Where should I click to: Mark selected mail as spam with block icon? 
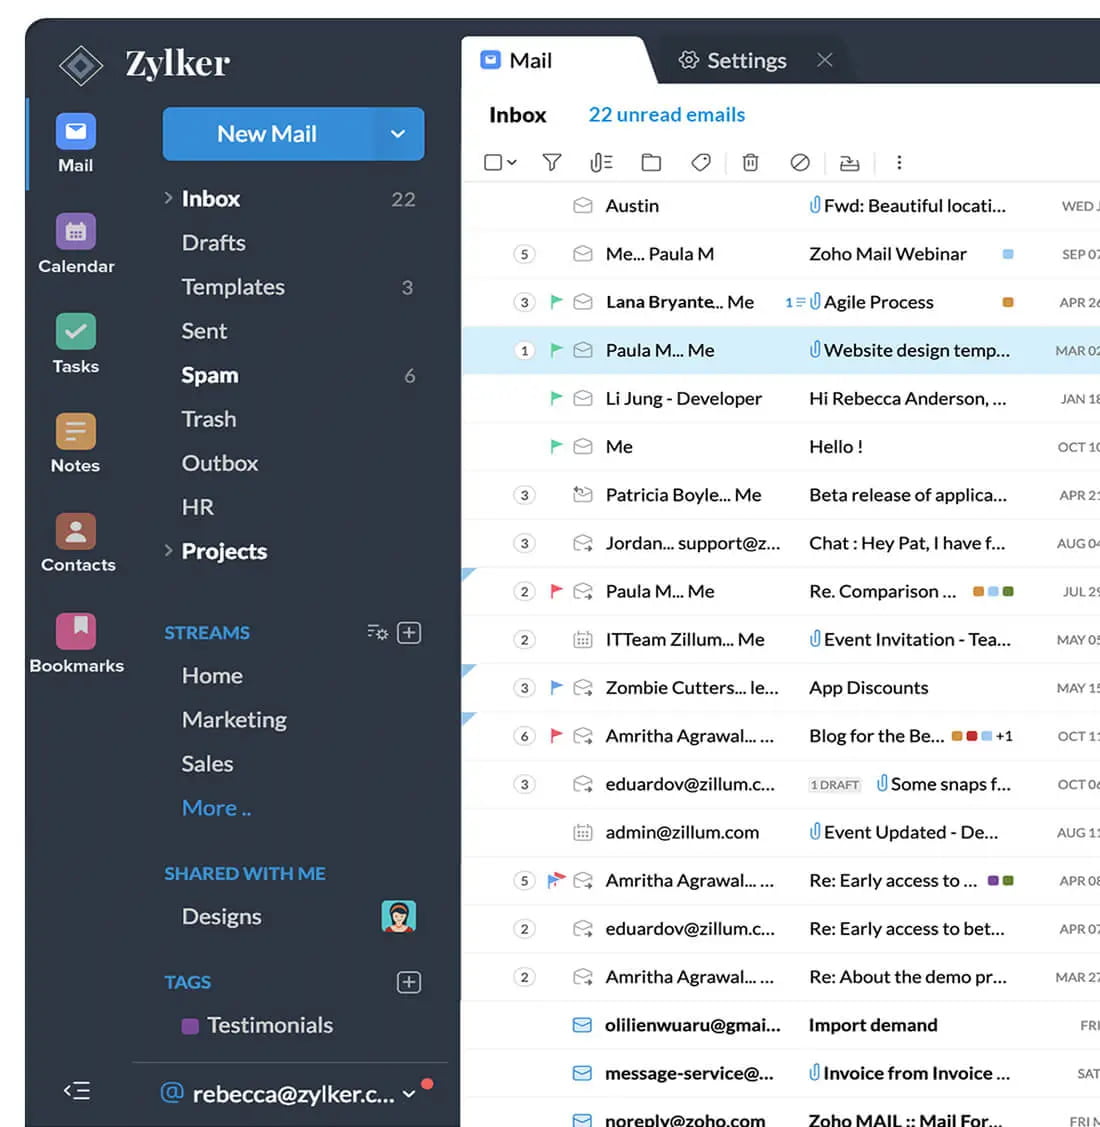800,162
